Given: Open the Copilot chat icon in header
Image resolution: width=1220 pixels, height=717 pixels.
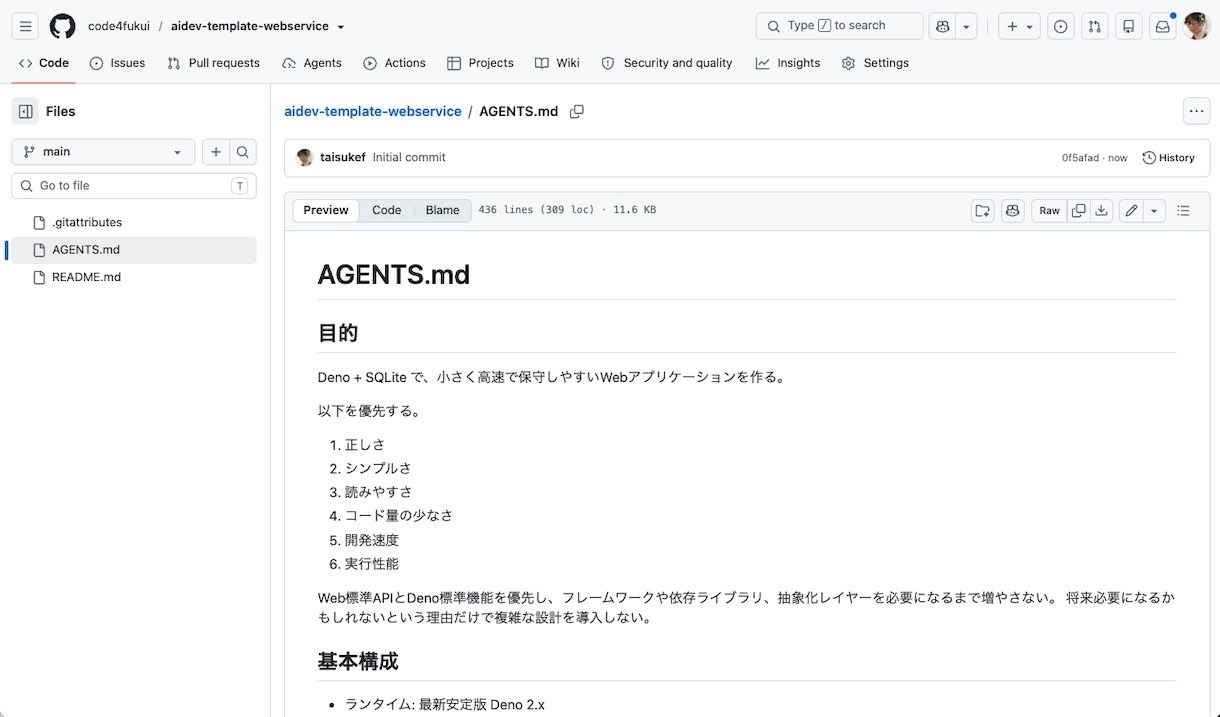Looking at the screenshot, I should pos(942,26).
